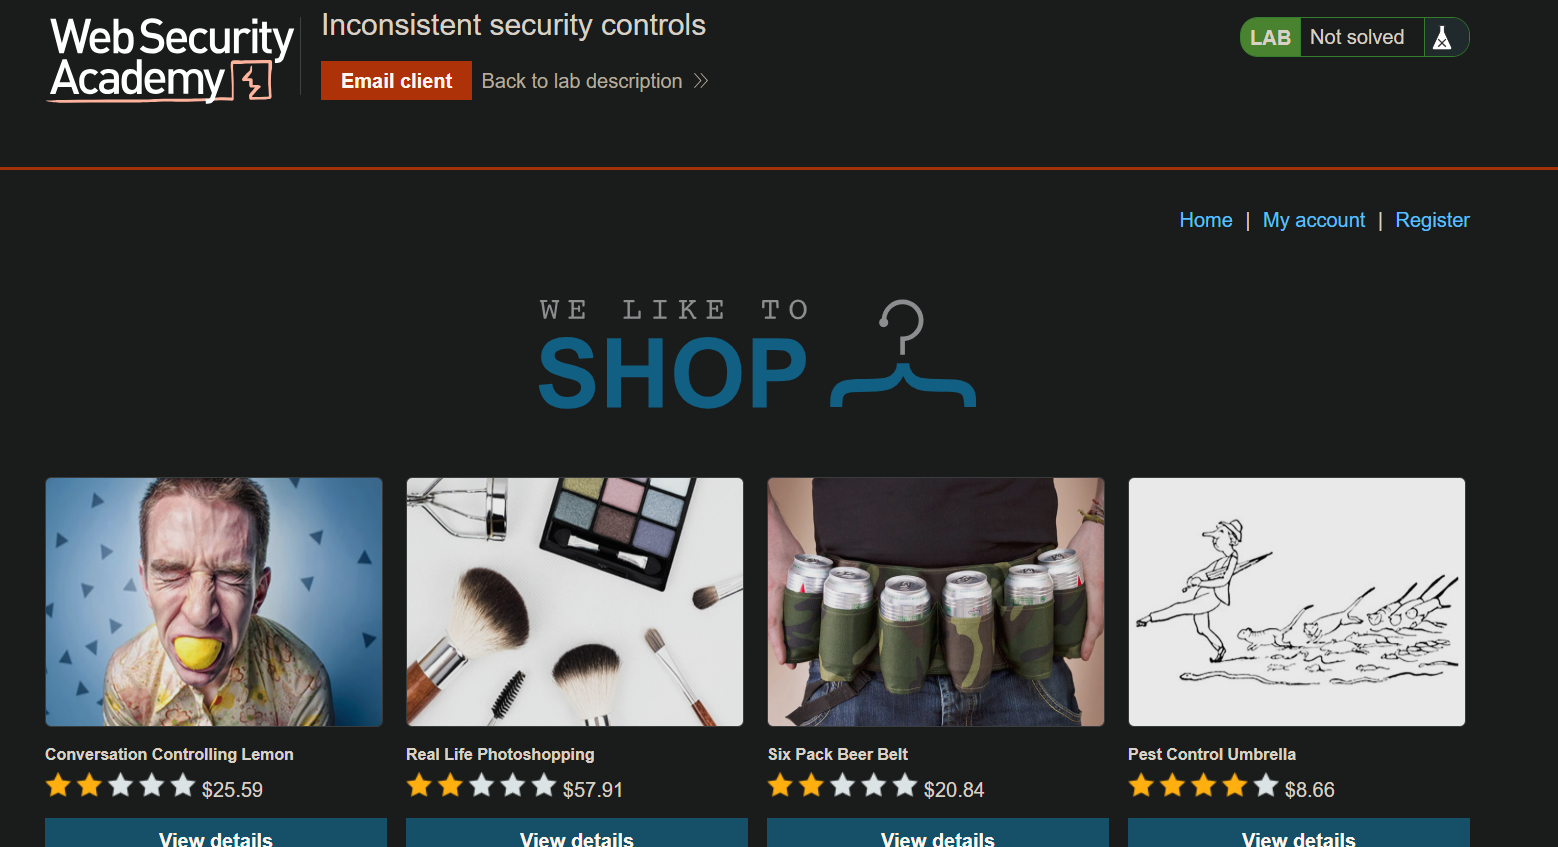Click the green LAB status badge
The width and height of the screenshot is (1558, 847).
pos(1270,37)
